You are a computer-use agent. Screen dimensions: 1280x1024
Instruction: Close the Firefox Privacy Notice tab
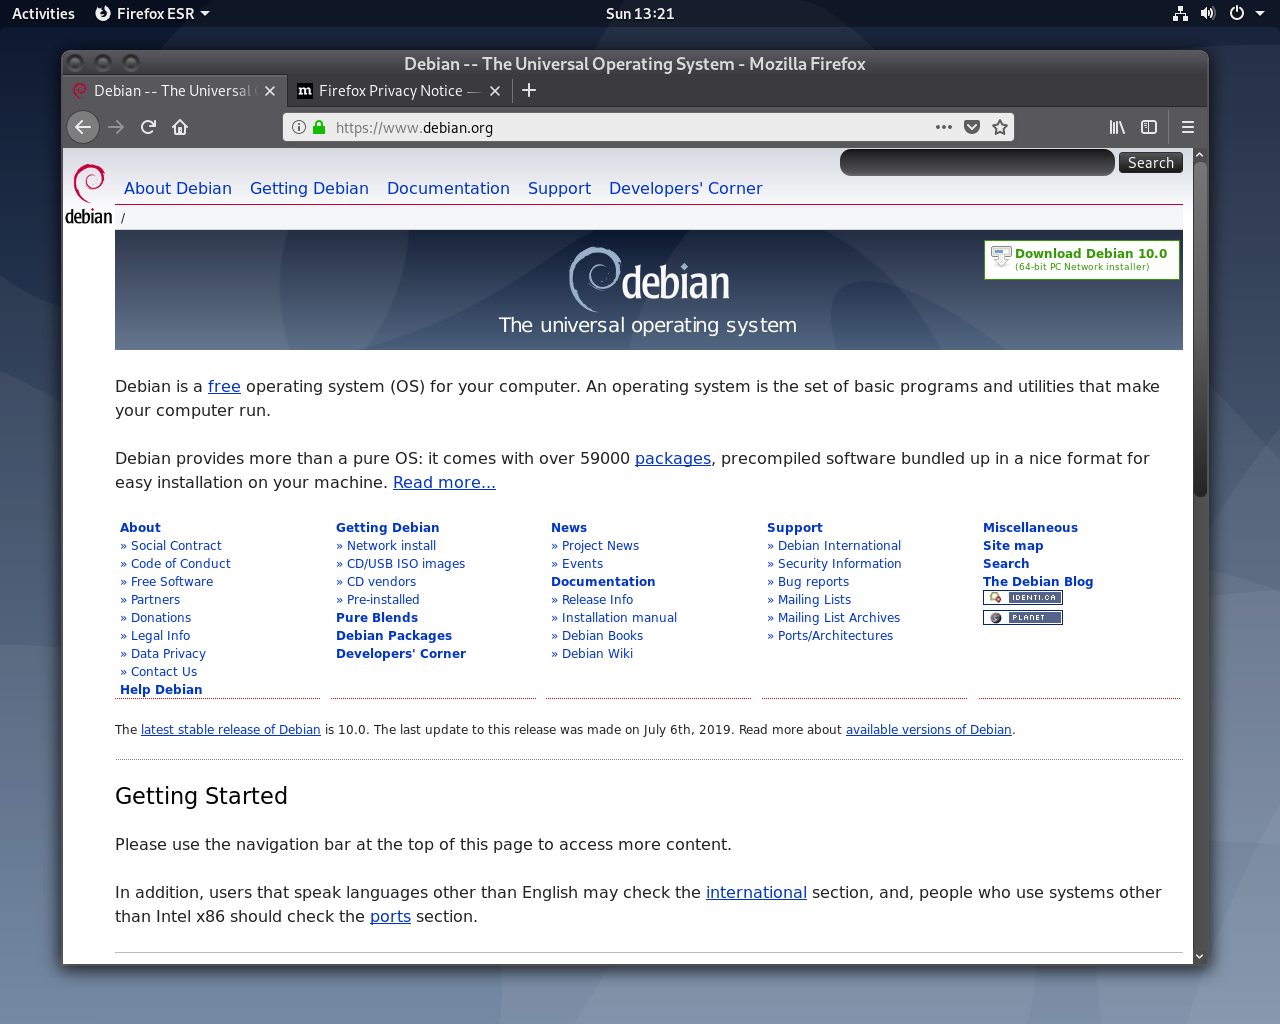point(495,91)
